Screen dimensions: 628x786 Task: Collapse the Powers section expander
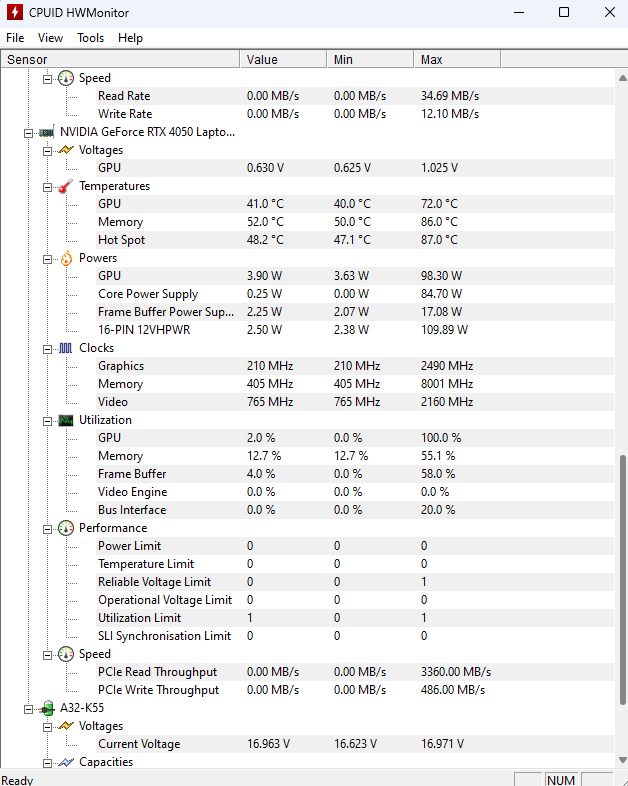point(47,258)
